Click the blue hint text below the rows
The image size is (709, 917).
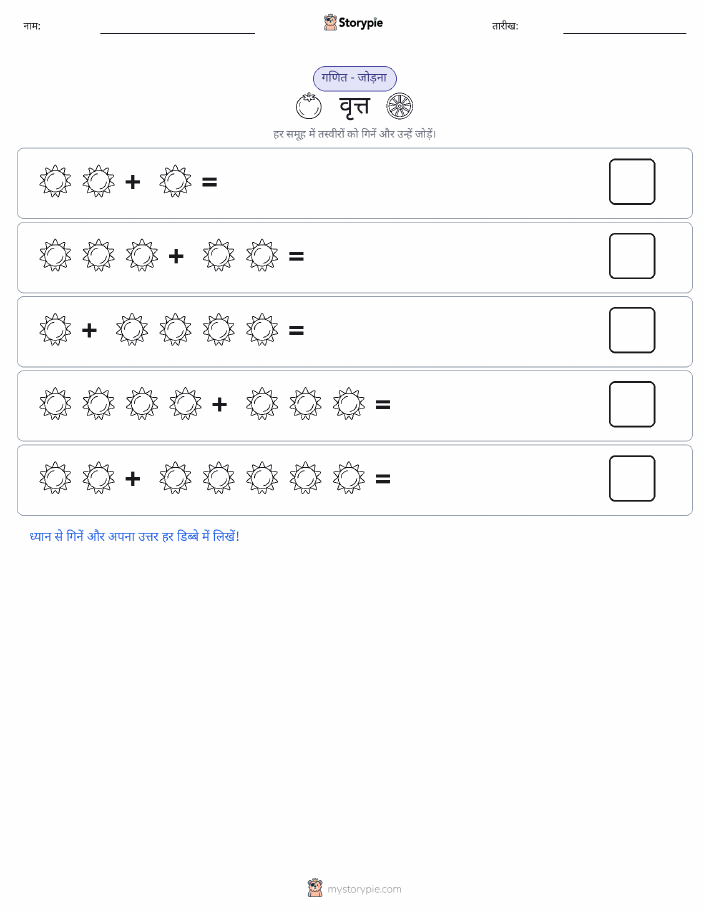[x=135, y=536]
